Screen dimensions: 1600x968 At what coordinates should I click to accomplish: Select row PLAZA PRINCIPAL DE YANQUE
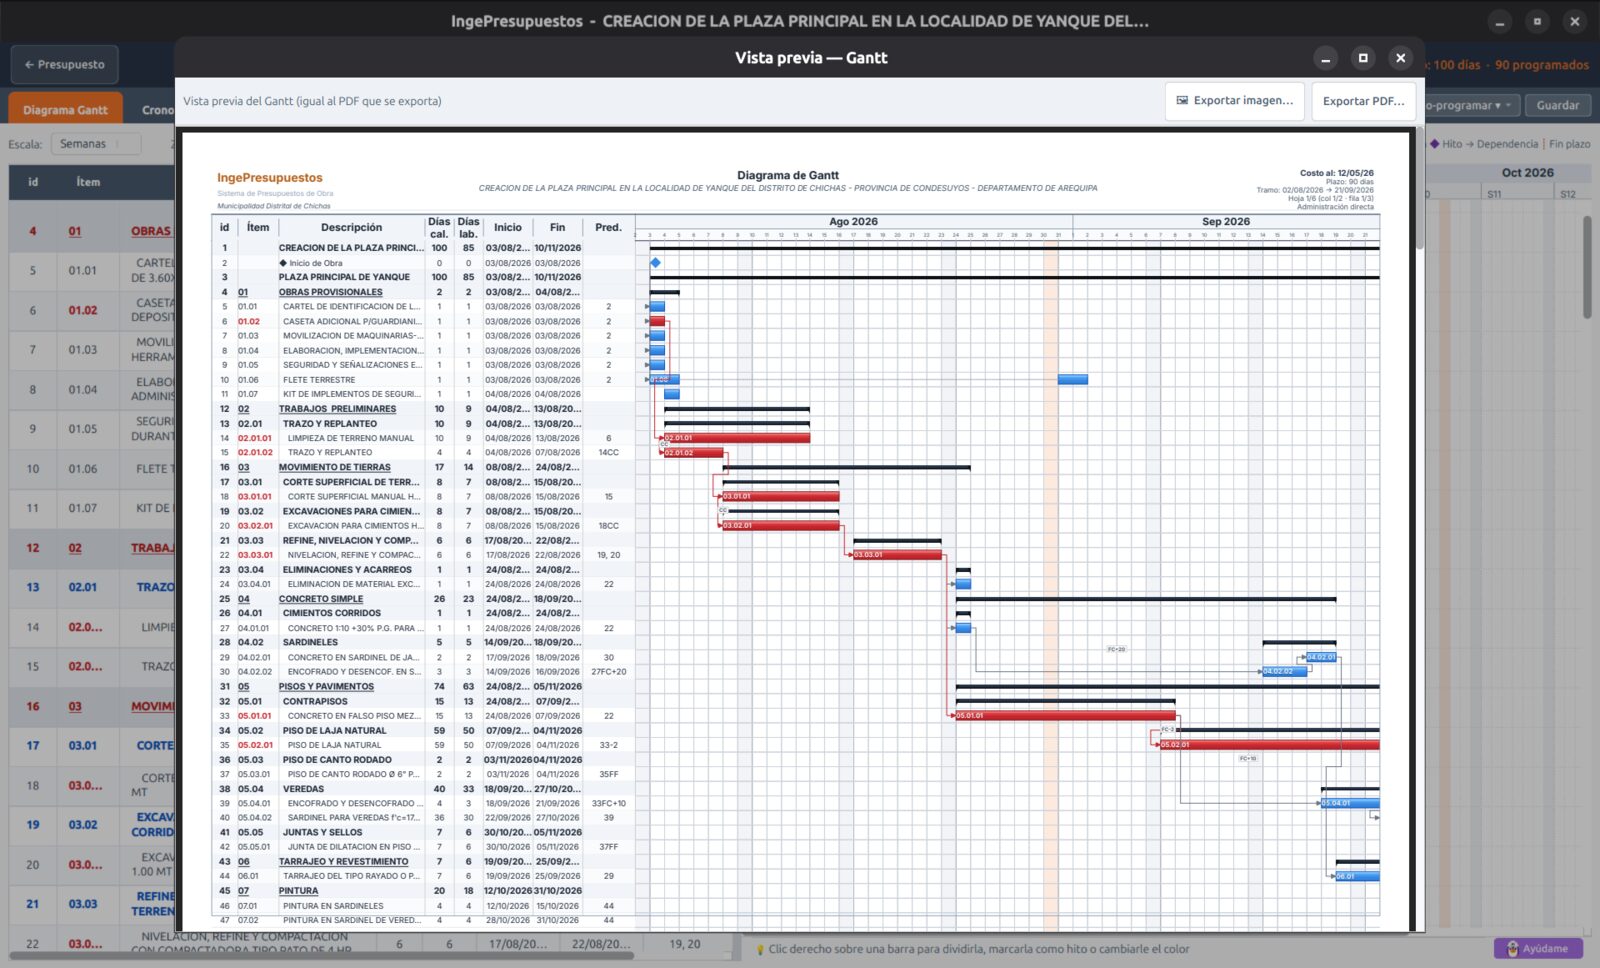tap(423, 277)
